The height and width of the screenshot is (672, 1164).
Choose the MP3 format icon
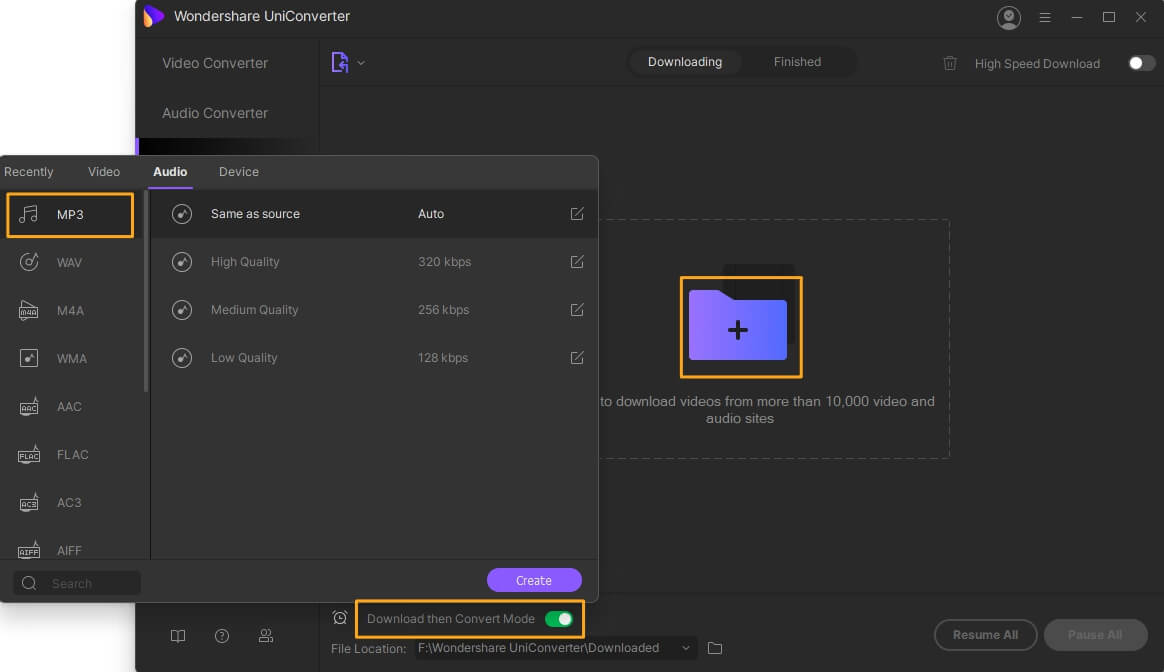pos(28,215)
